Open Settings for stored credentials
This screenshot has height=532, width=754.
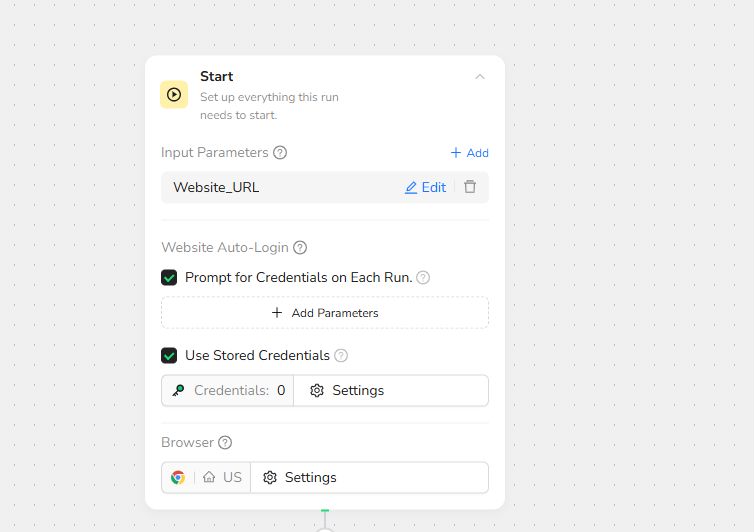pyautogui.click(x=347, y=391)
